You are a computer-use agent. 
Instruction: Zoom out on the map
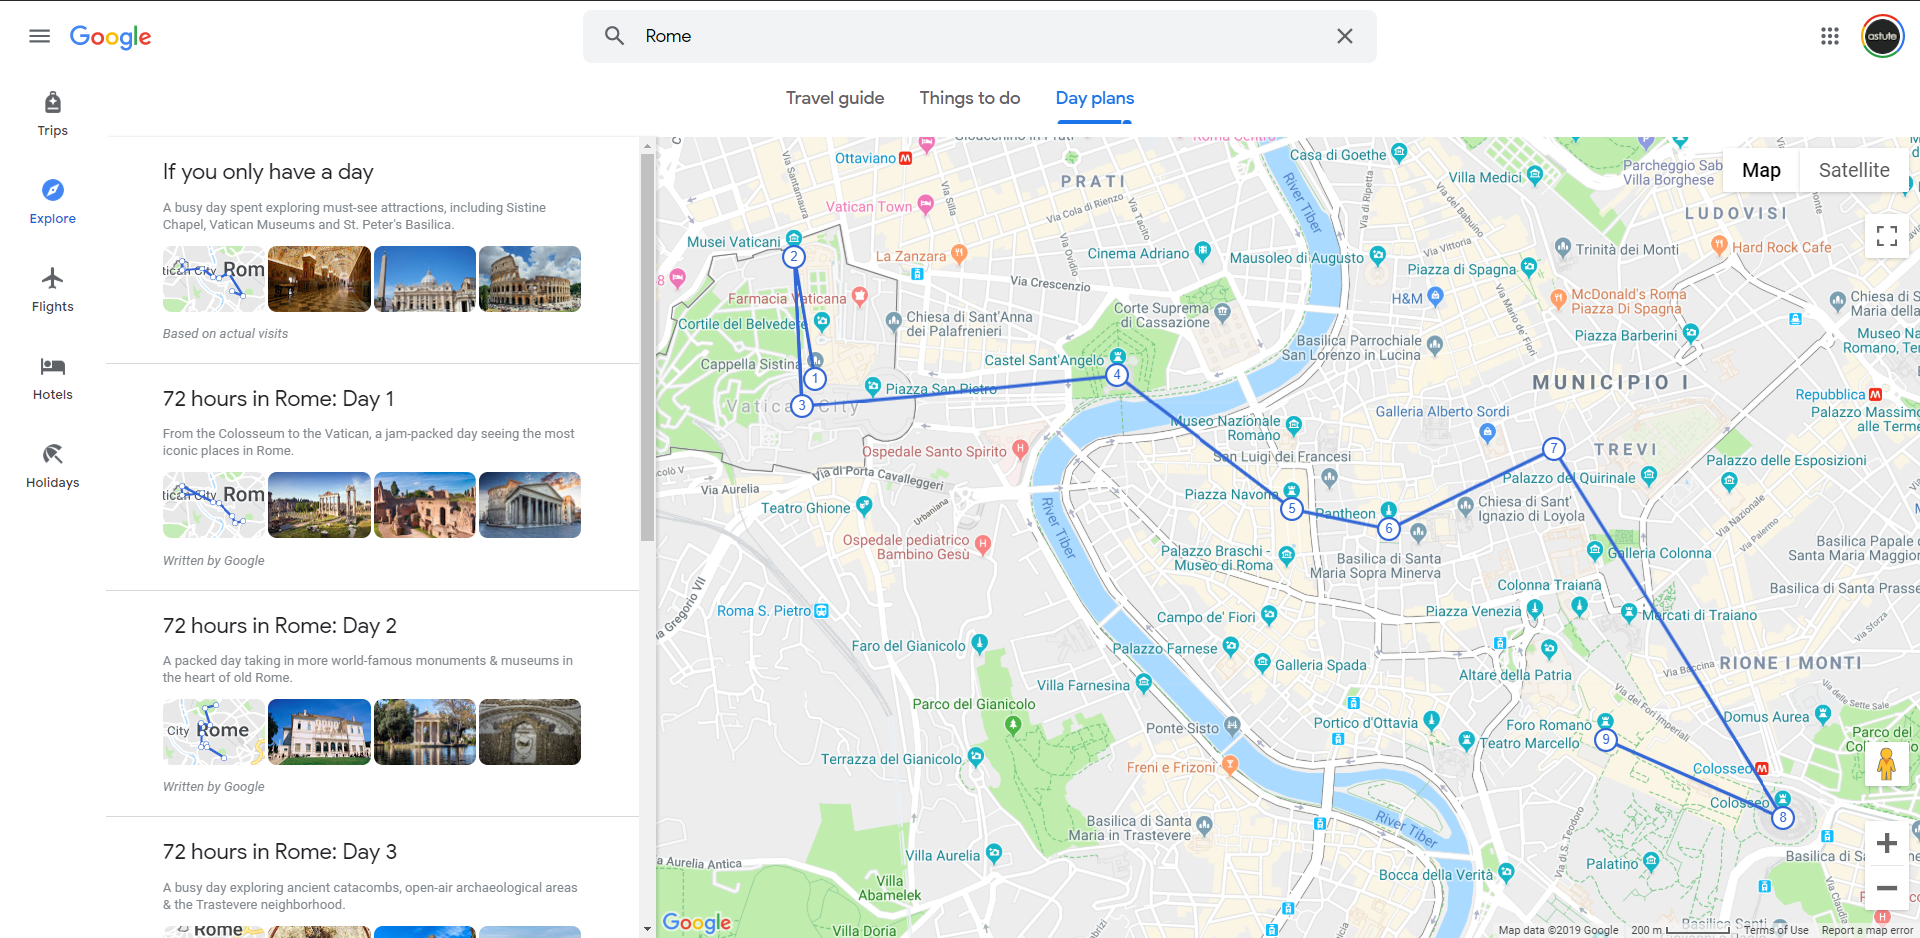tap(1886, 888)
